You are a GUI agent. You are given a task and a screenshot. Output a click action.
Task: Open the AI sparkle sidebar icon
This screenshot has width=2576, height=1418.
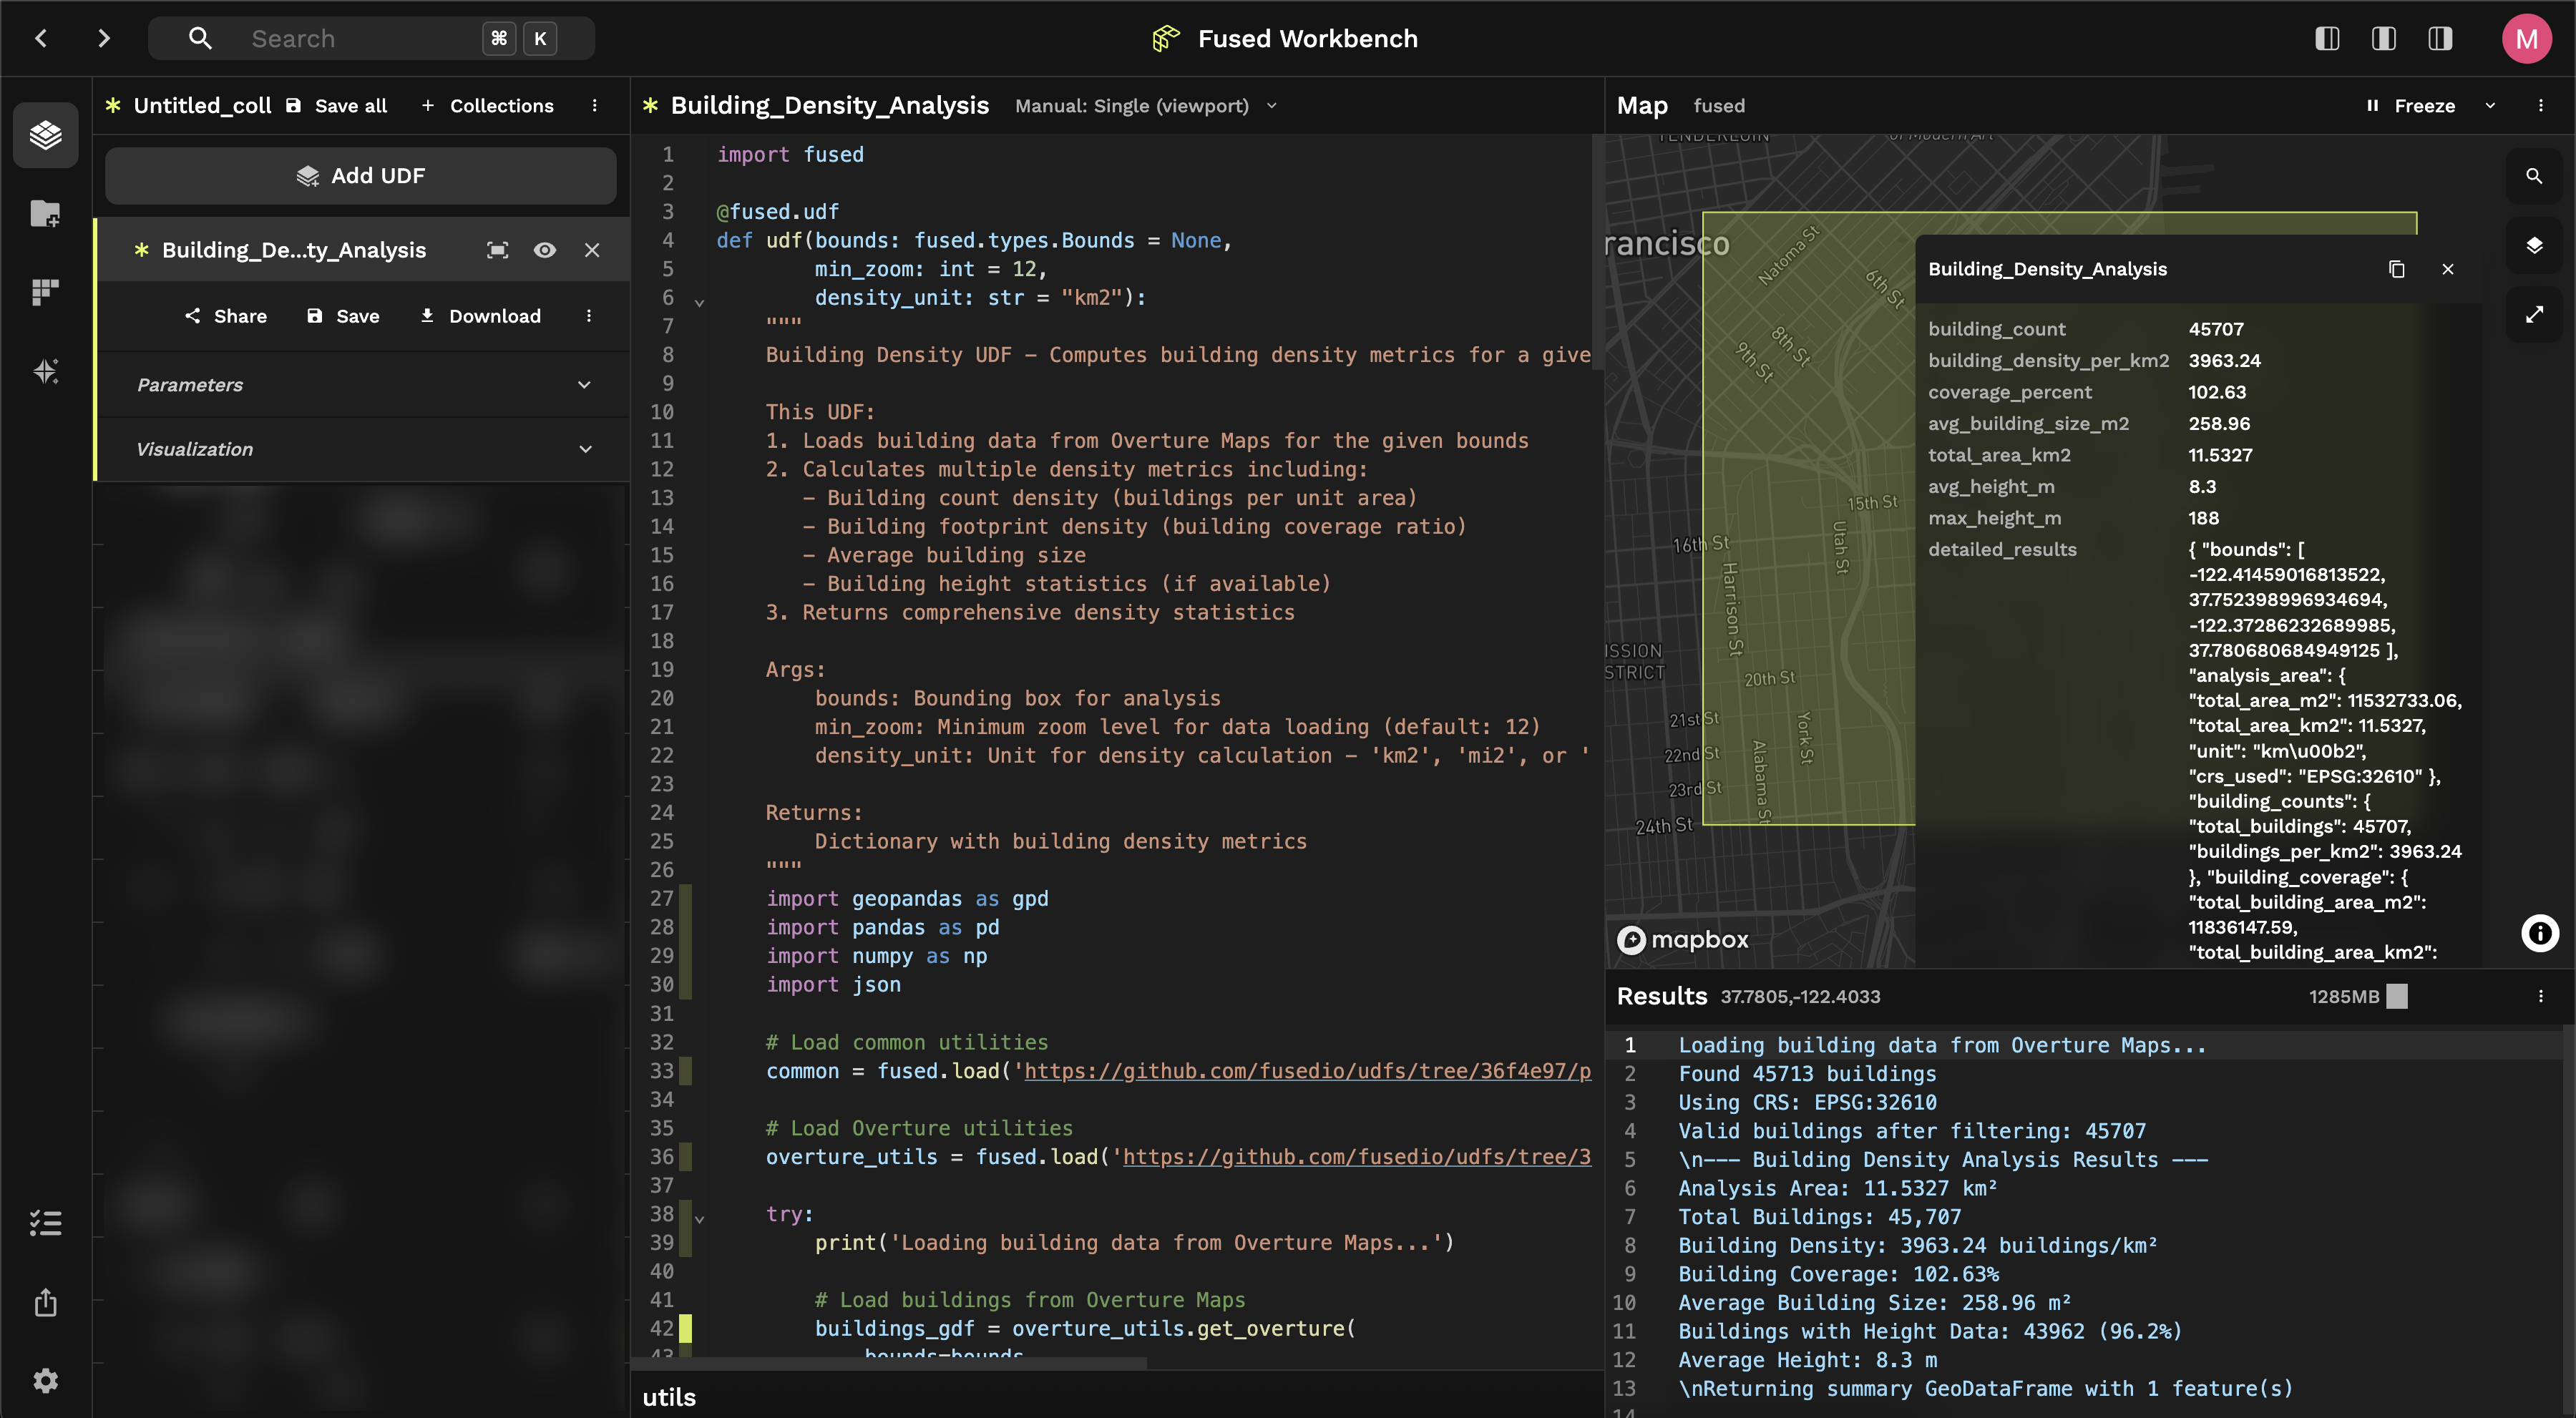46,371
